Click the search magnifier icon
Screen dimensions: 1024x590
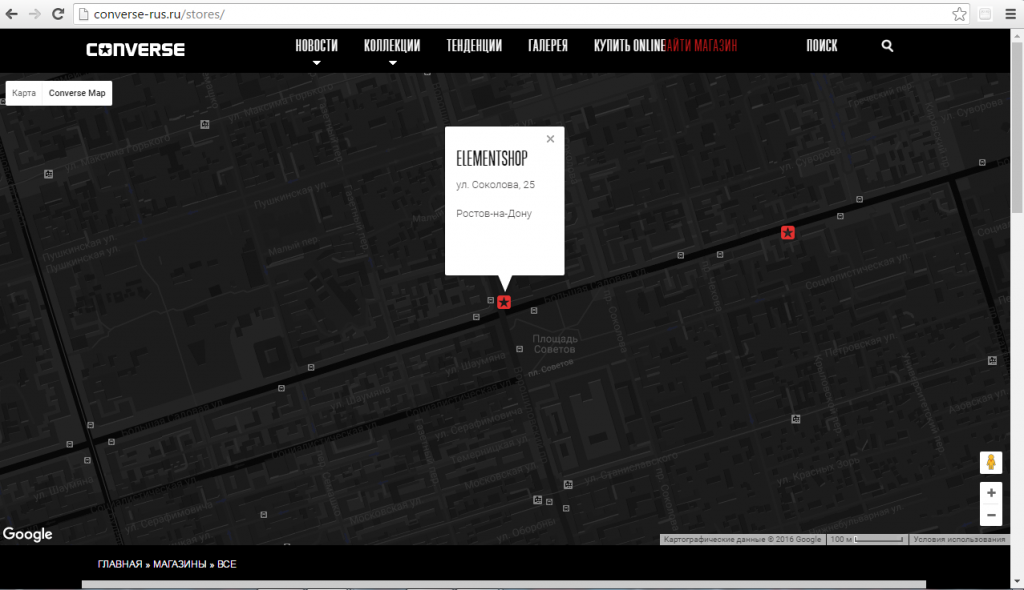[x=887, y=46]
